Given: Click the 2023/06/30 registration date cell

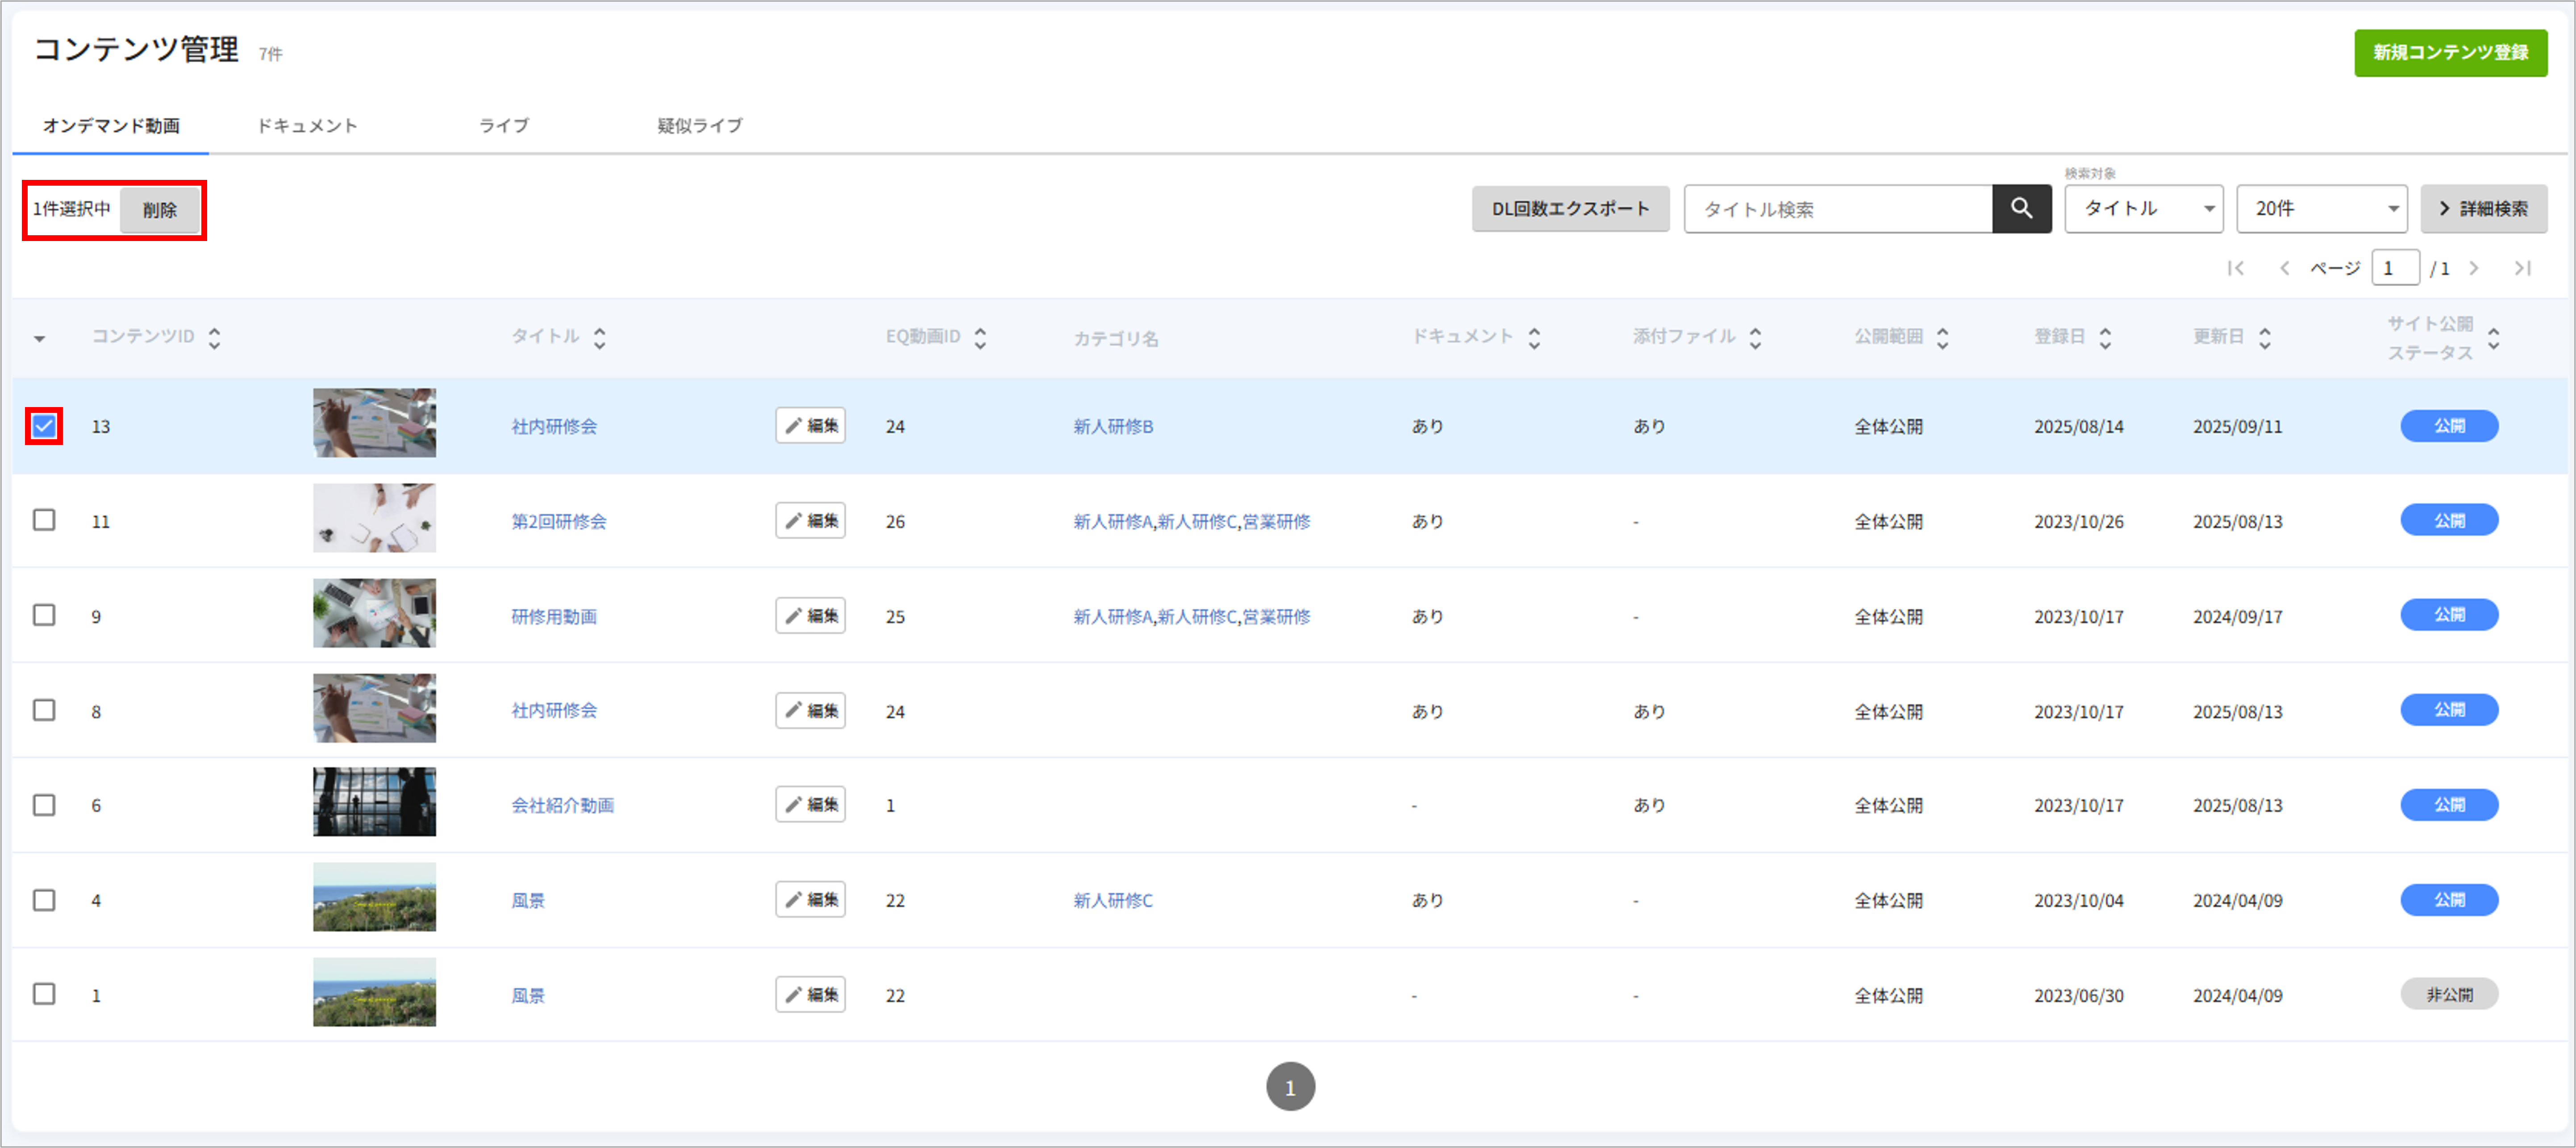Looking at the screenshot, I should pyautogui.click(x=2079, y=995).
